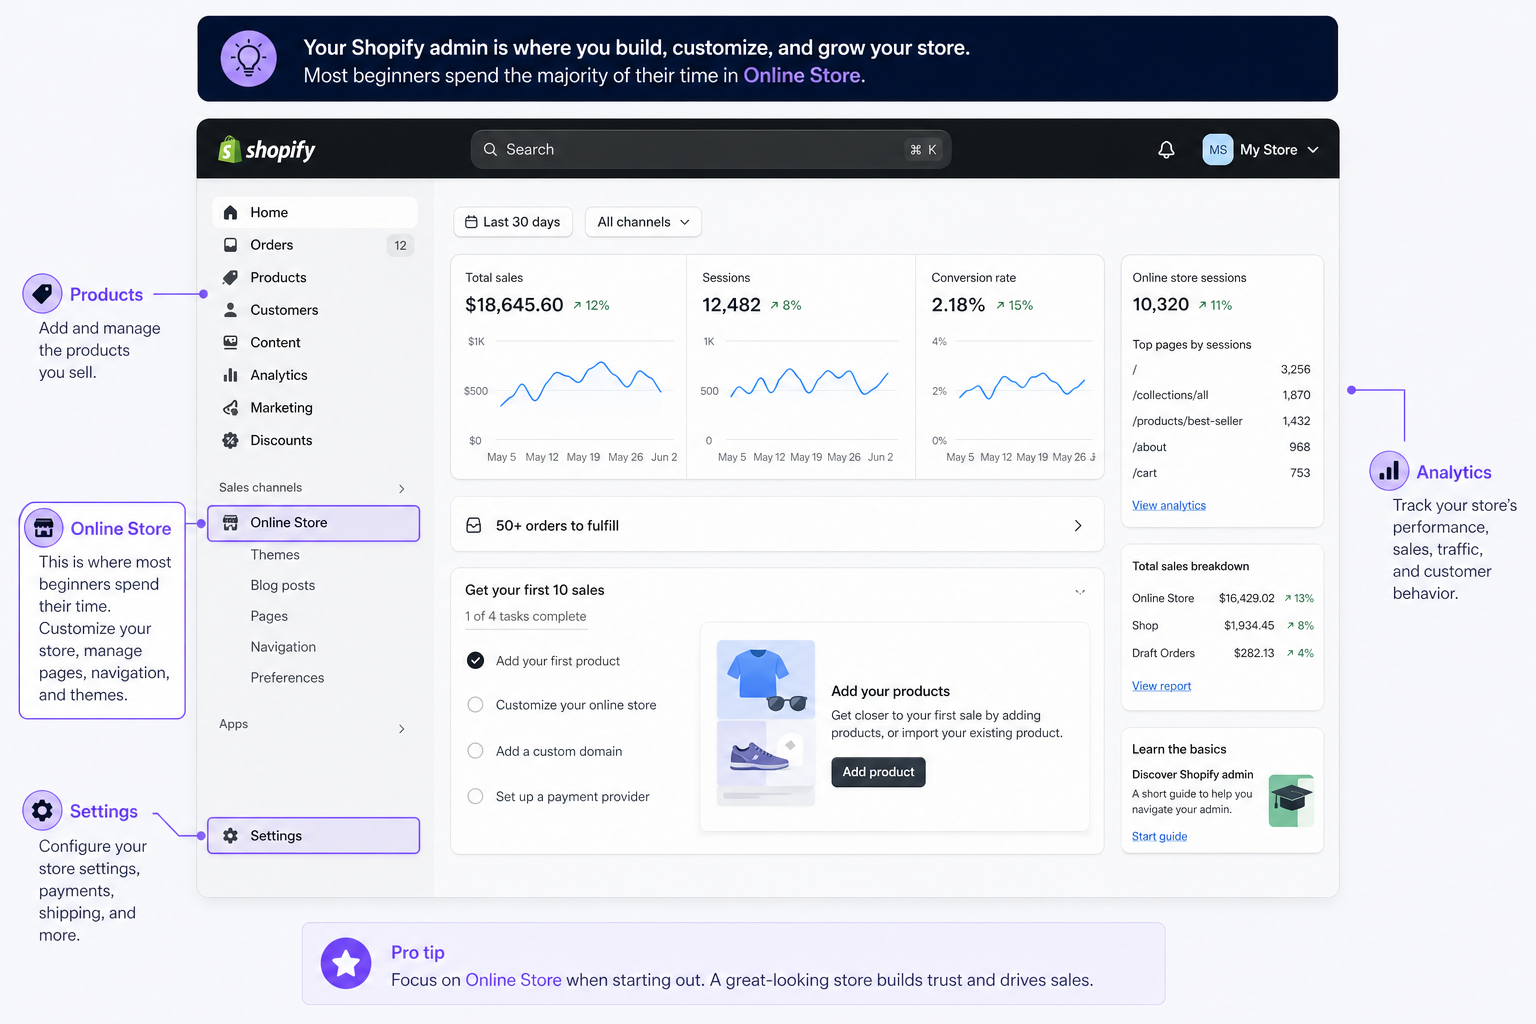
Task: Click into the Search field
Action: click(711, 149)
